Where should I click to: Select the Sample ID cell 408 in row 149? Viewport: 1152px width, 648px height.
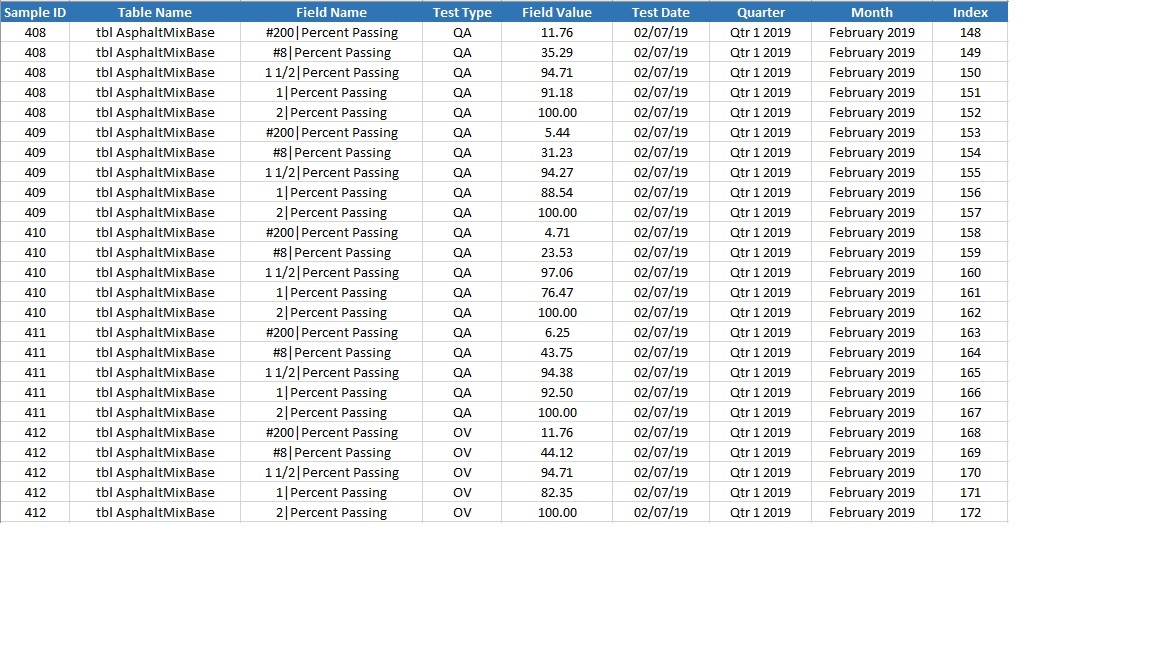35,52
